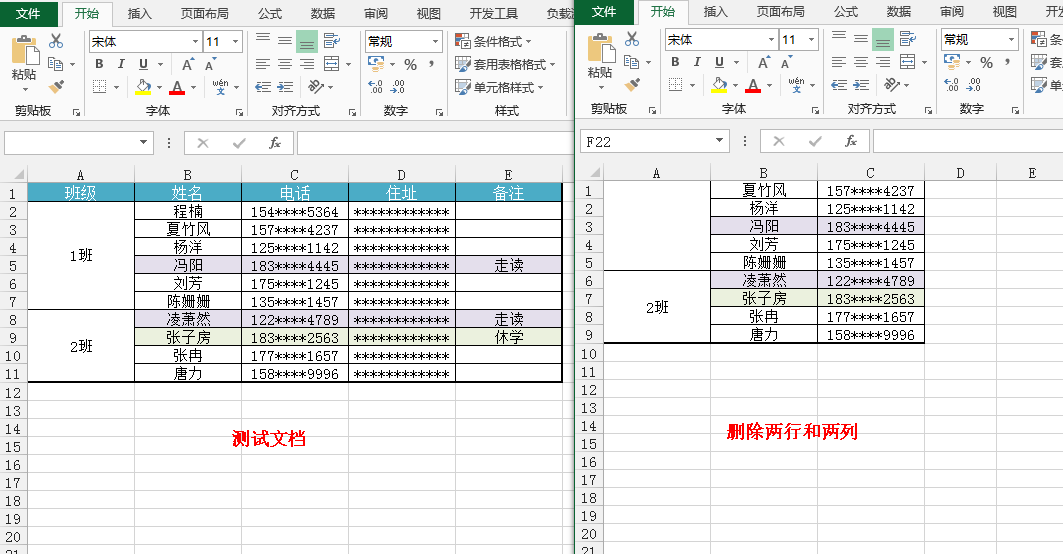Click Merge & Center icon in left window

pos(332,64)
